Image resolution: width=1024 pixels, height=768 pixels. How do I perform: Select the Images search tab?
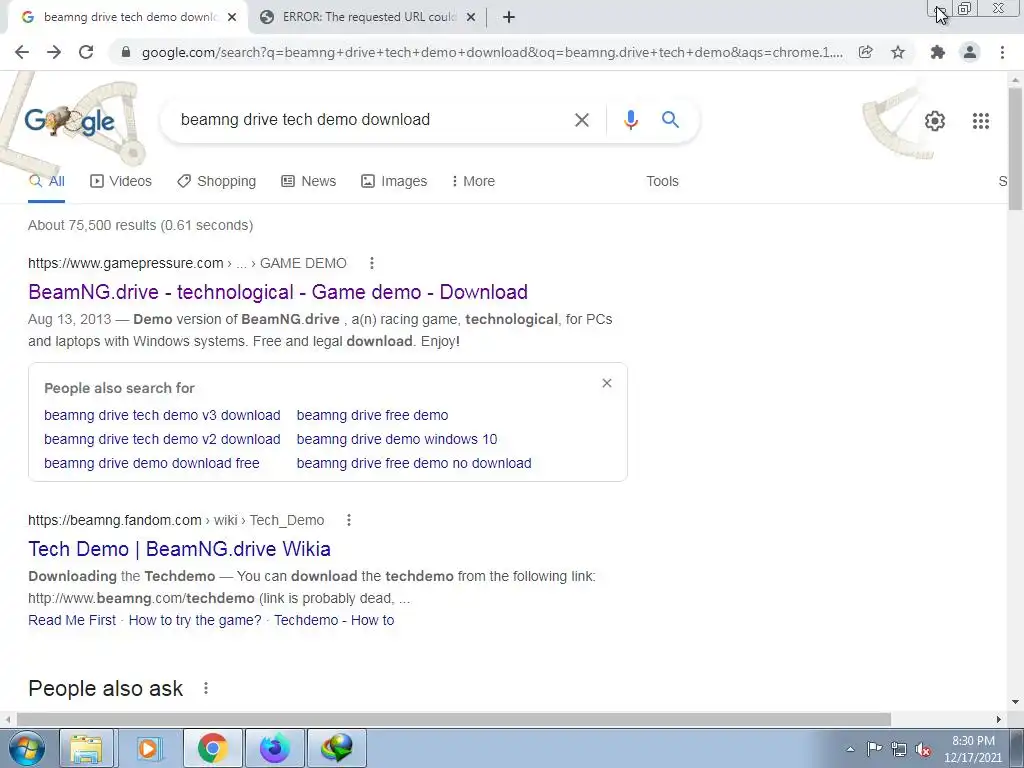point(394,181)
